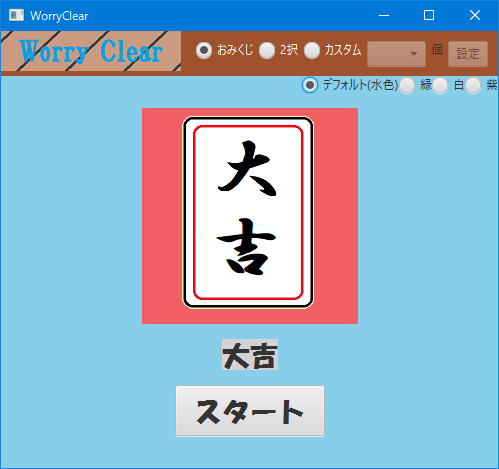Click the 大吉 fortune card image
The image size is (499, 469).
tap(248, 212)
